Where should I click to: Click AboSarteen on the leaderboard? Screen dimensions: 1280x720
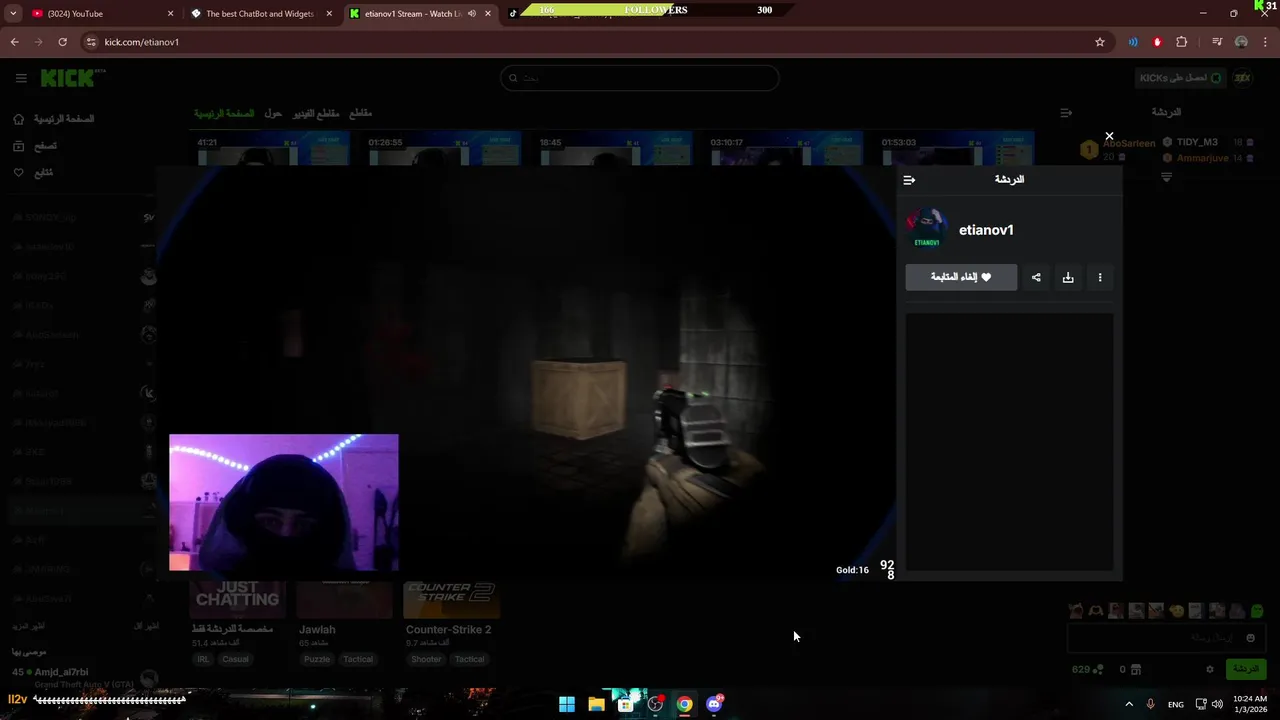click(1128, 144)
